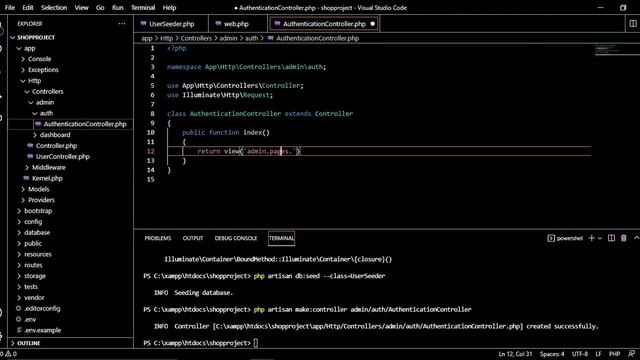This screenshot has width=640, height=360.
Task: Expand the OUTLINE section
Action: point(13,343)
